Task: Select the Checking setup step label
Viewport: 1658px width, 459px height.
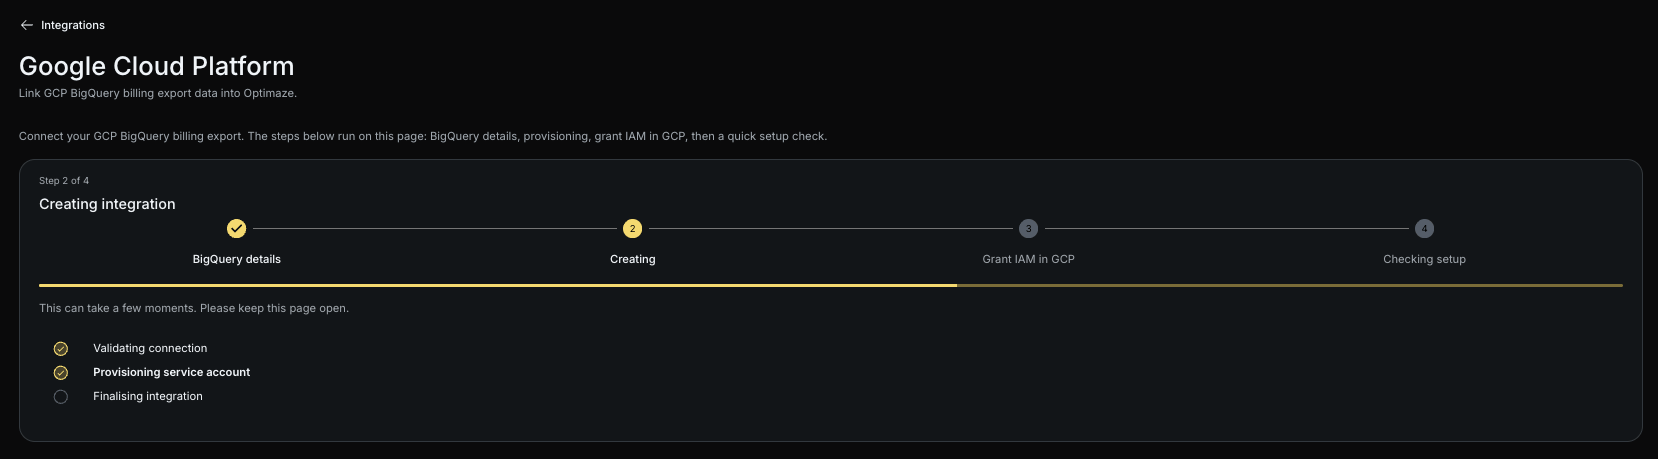Action: (x=1424, y=259)
